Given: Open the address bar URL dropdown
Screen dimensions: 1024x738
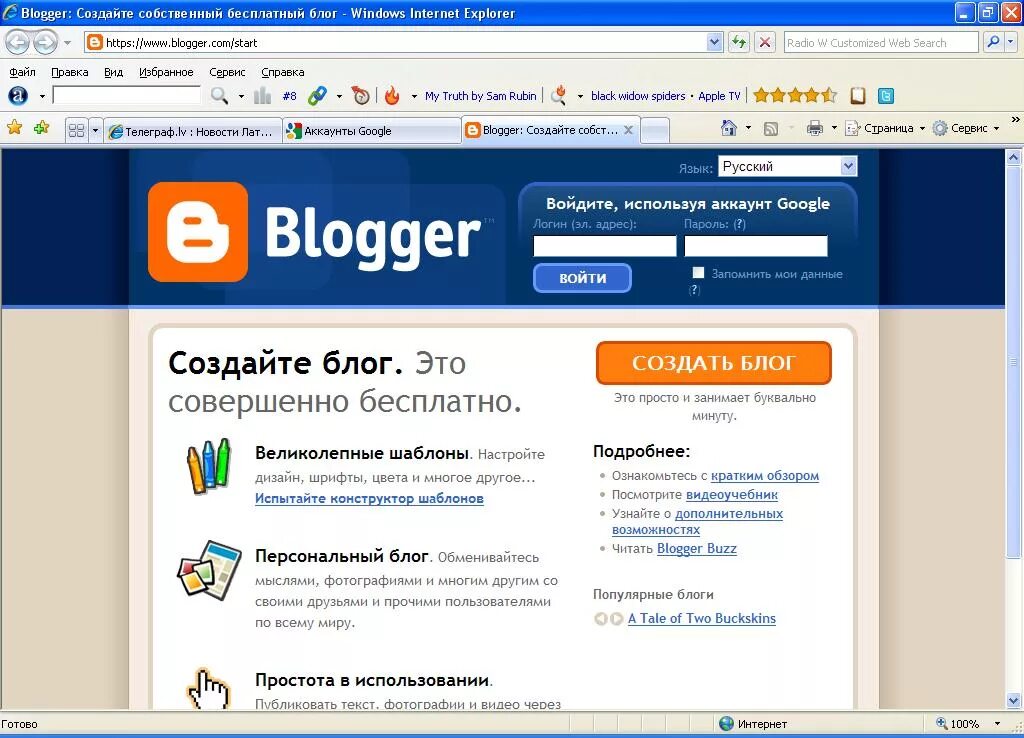Looking at the screenshot, I should coord(714,42).
